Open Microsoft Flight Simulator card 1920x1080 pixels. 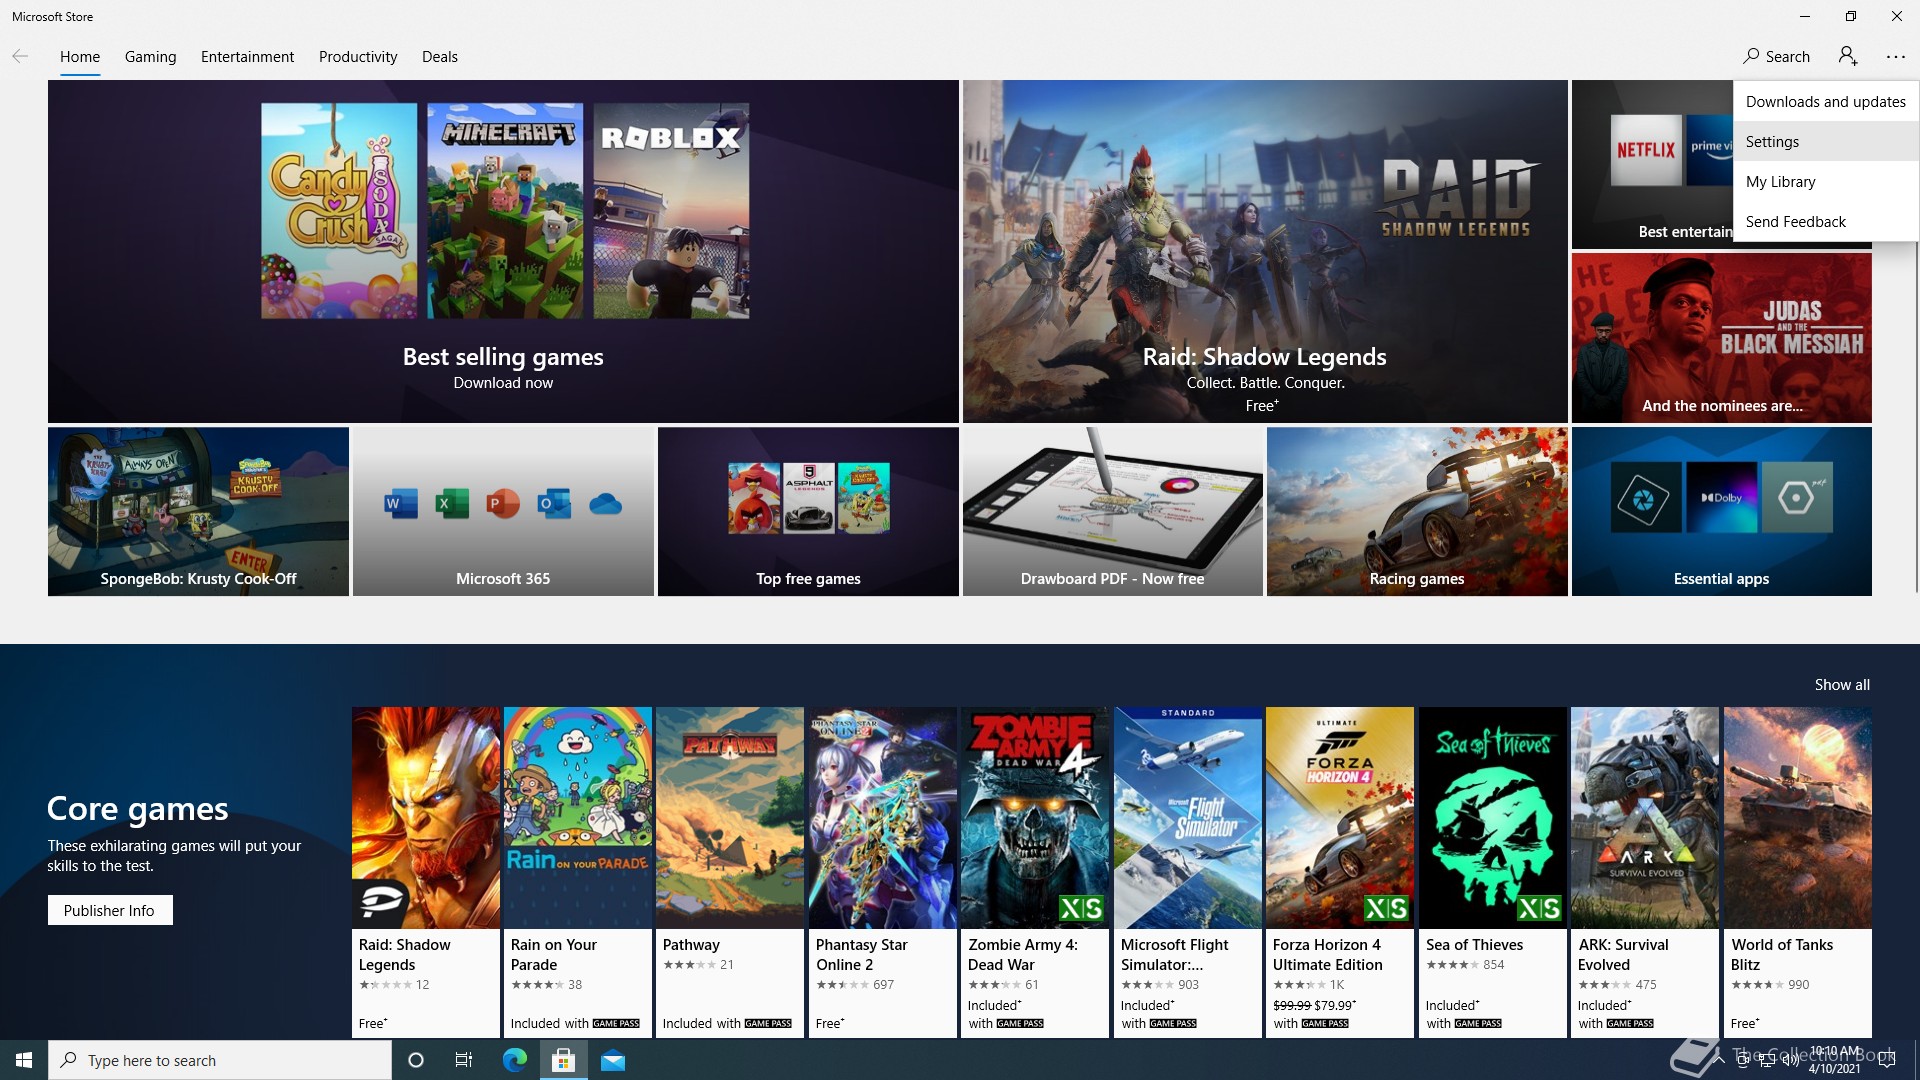1188,872
